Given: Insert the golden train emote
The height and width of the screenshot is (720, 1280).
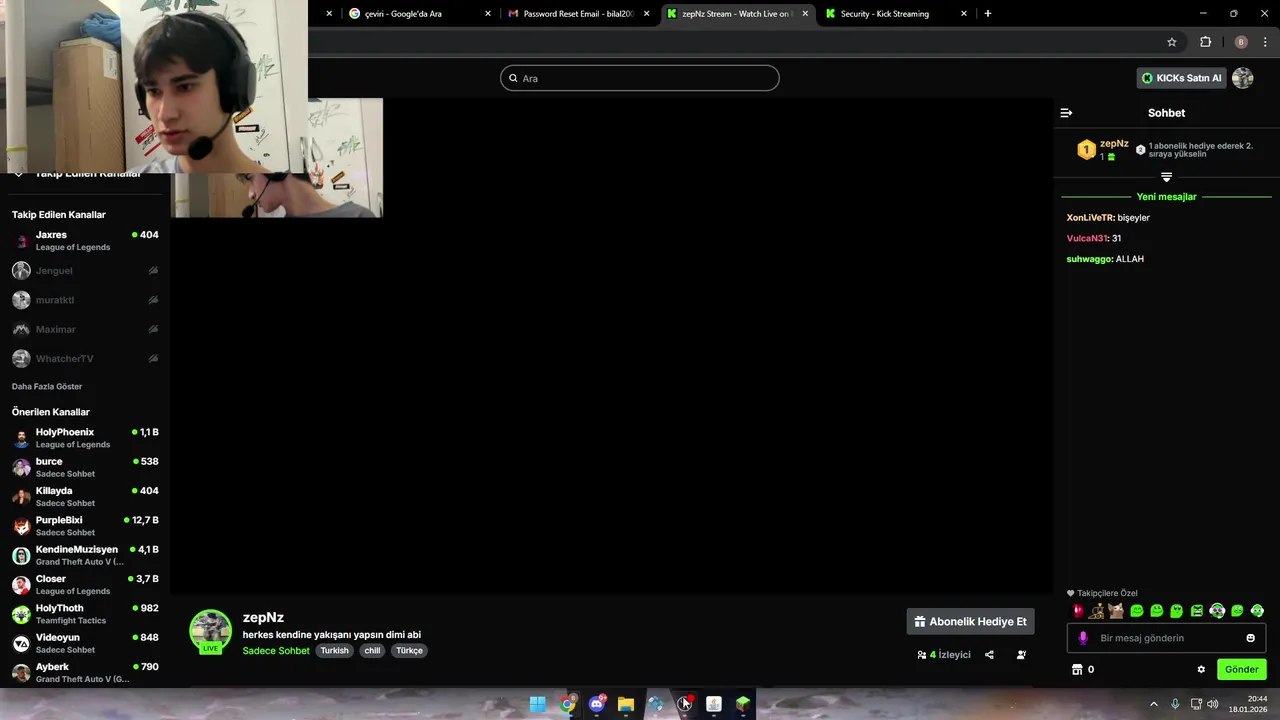Looking at the screenshot, I should point(1097,611).
